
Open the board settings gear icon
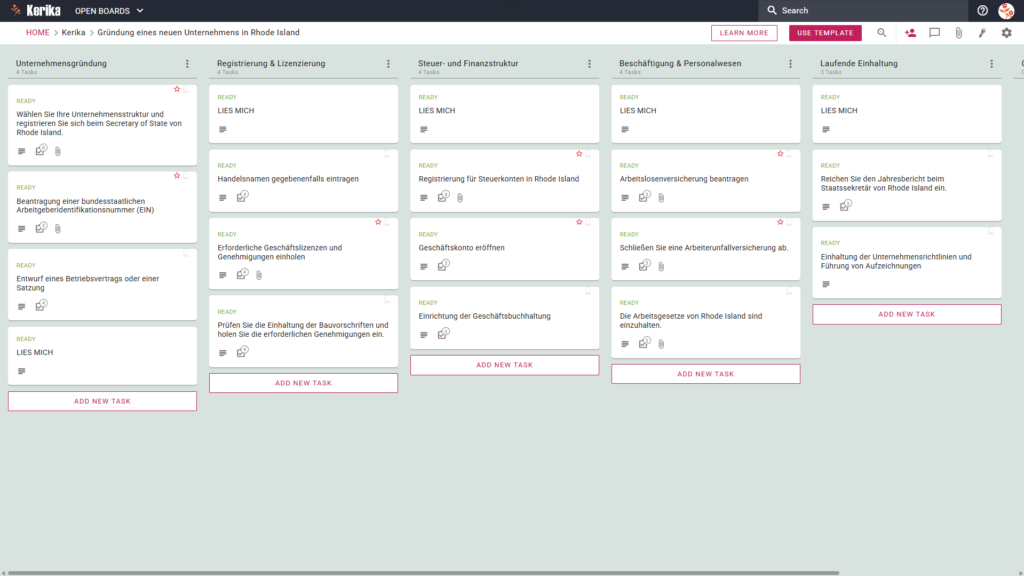click(x=1006, y=33)
